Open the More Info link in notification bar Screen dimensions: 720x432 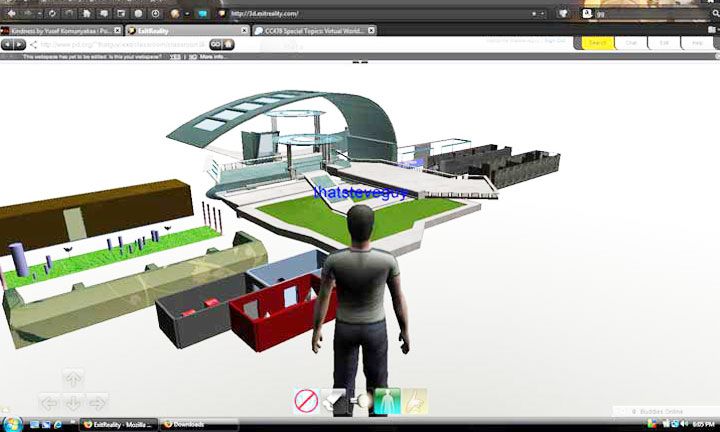(x=212, y=56)
